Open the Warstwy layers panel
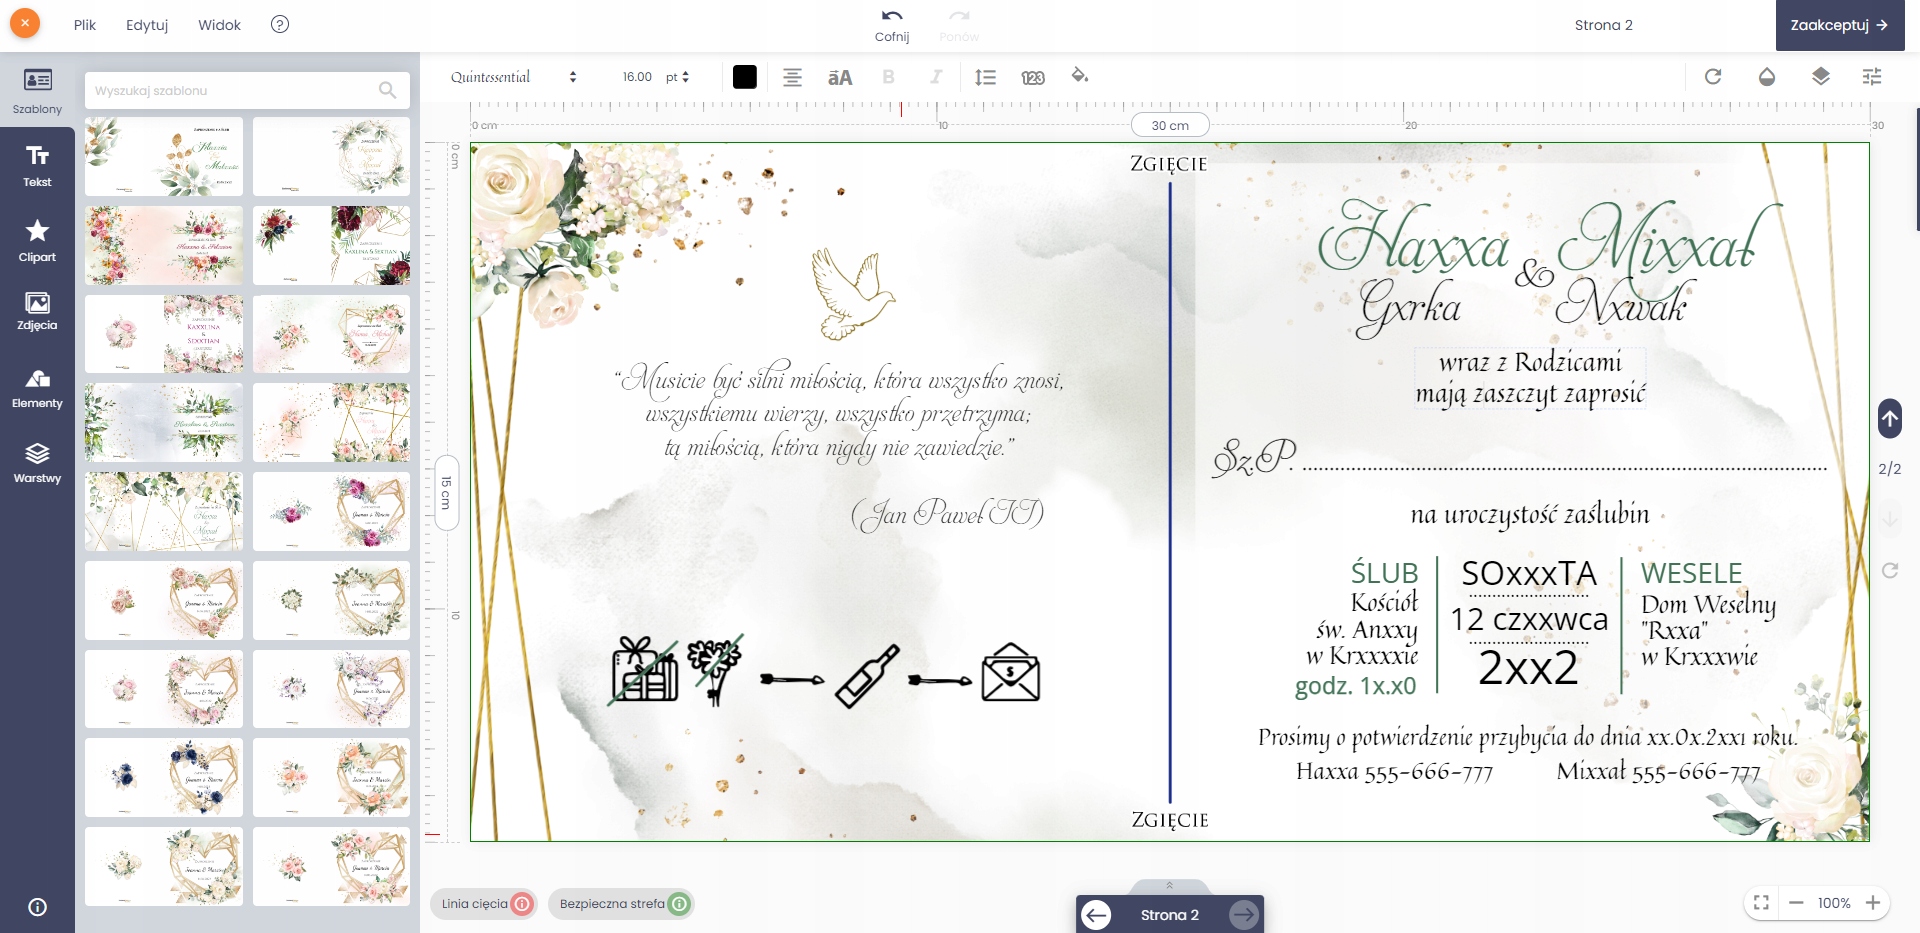This screenshot has height=933, width=1920. (37, 463)
